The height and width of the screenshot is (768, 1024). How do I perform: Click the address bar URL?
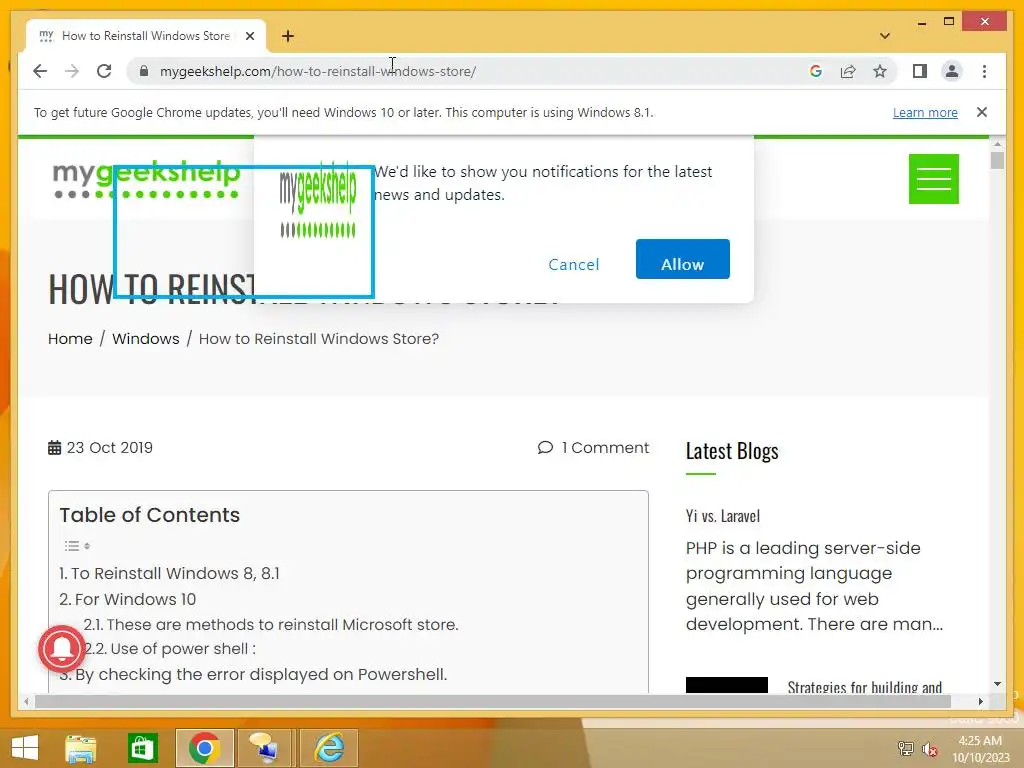317,71
